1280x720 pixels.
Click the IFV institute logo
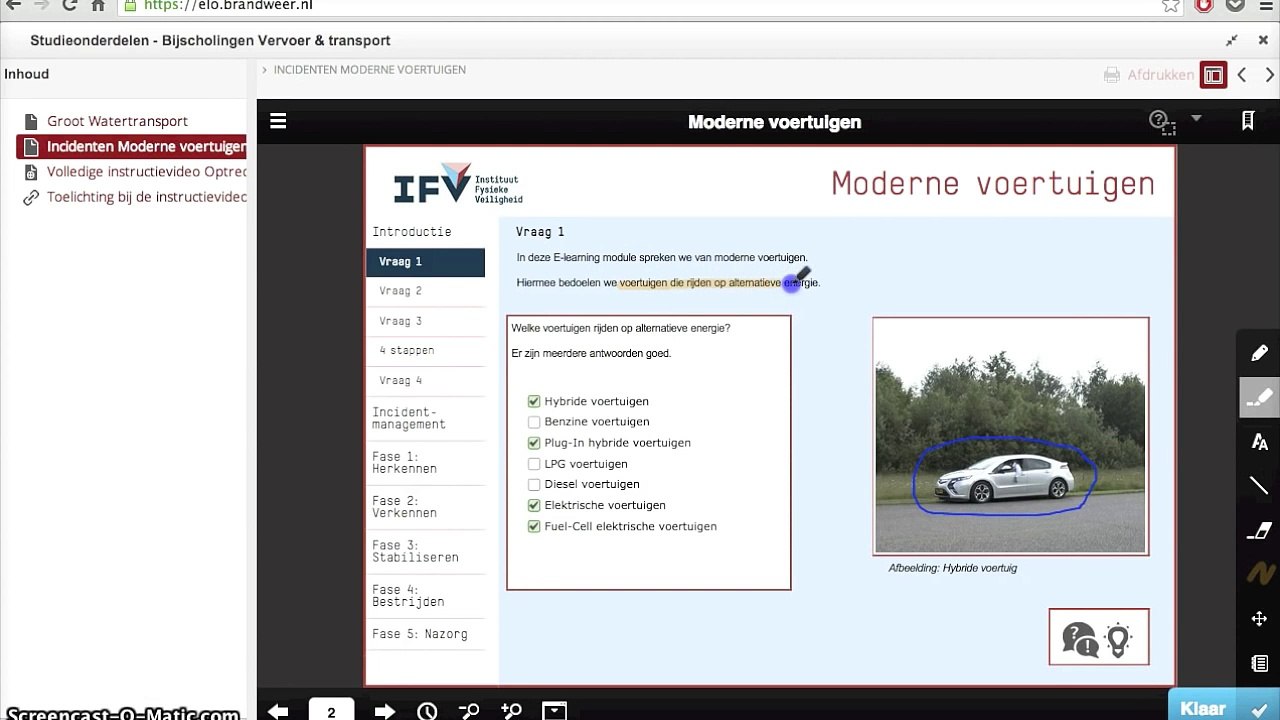(458, 184)
